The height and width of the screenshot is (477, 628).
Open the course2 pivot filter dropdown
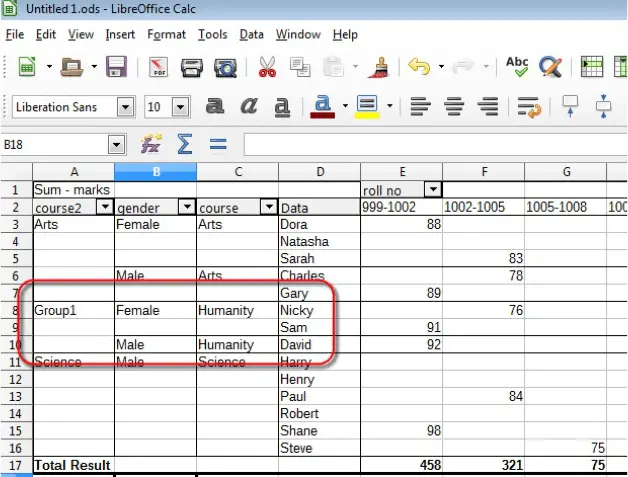105,207
